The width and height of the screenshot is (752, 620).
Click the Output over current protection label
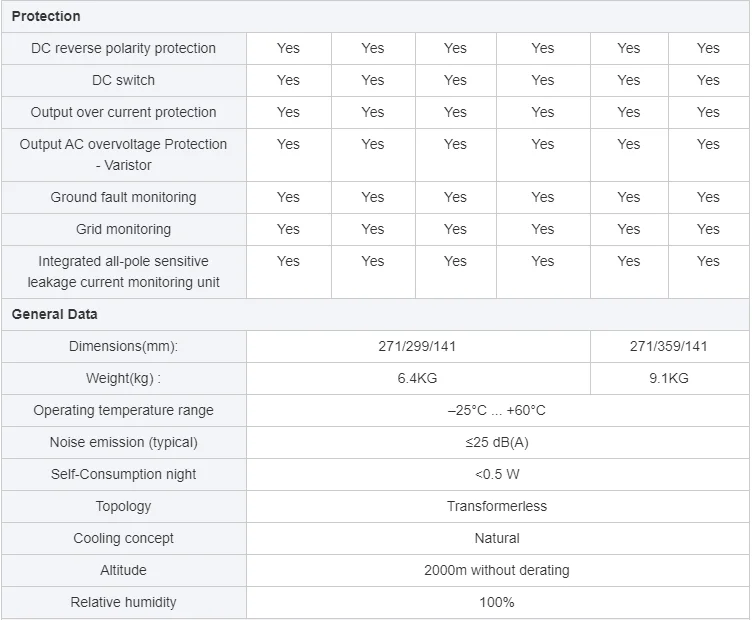[123, 112]
